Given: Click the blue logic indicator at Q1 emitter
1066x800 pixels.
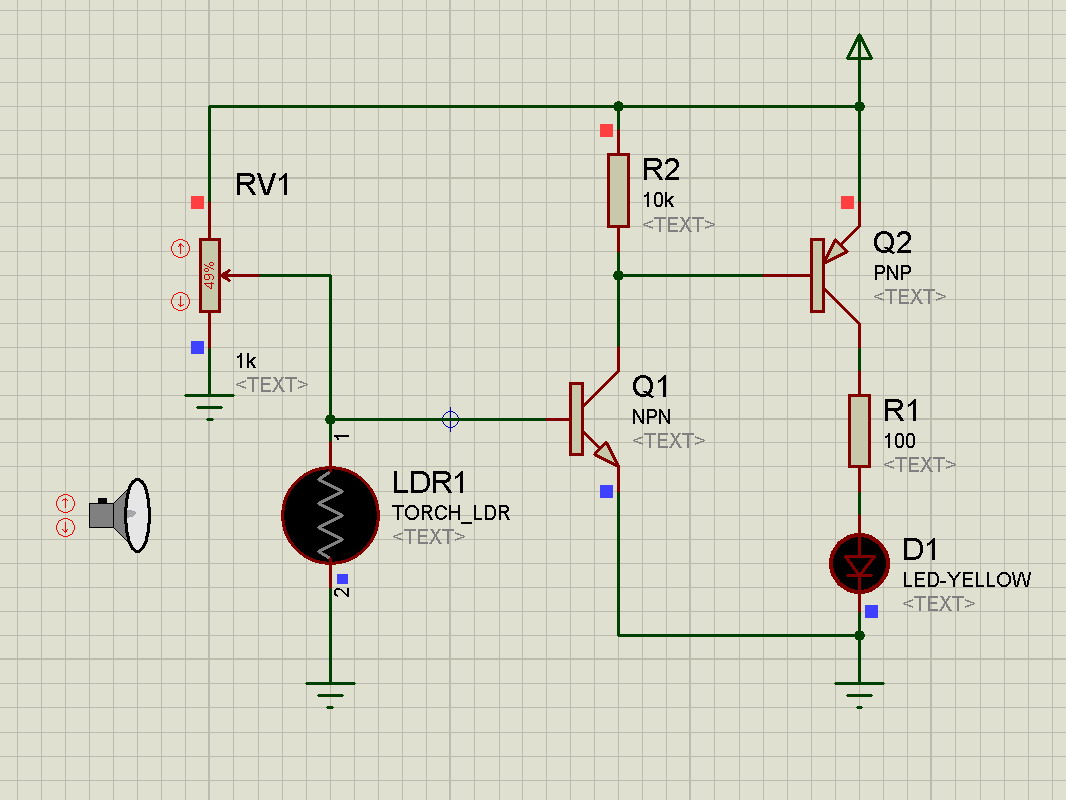Looking at the screenshot, I should (x=606, y=491).
